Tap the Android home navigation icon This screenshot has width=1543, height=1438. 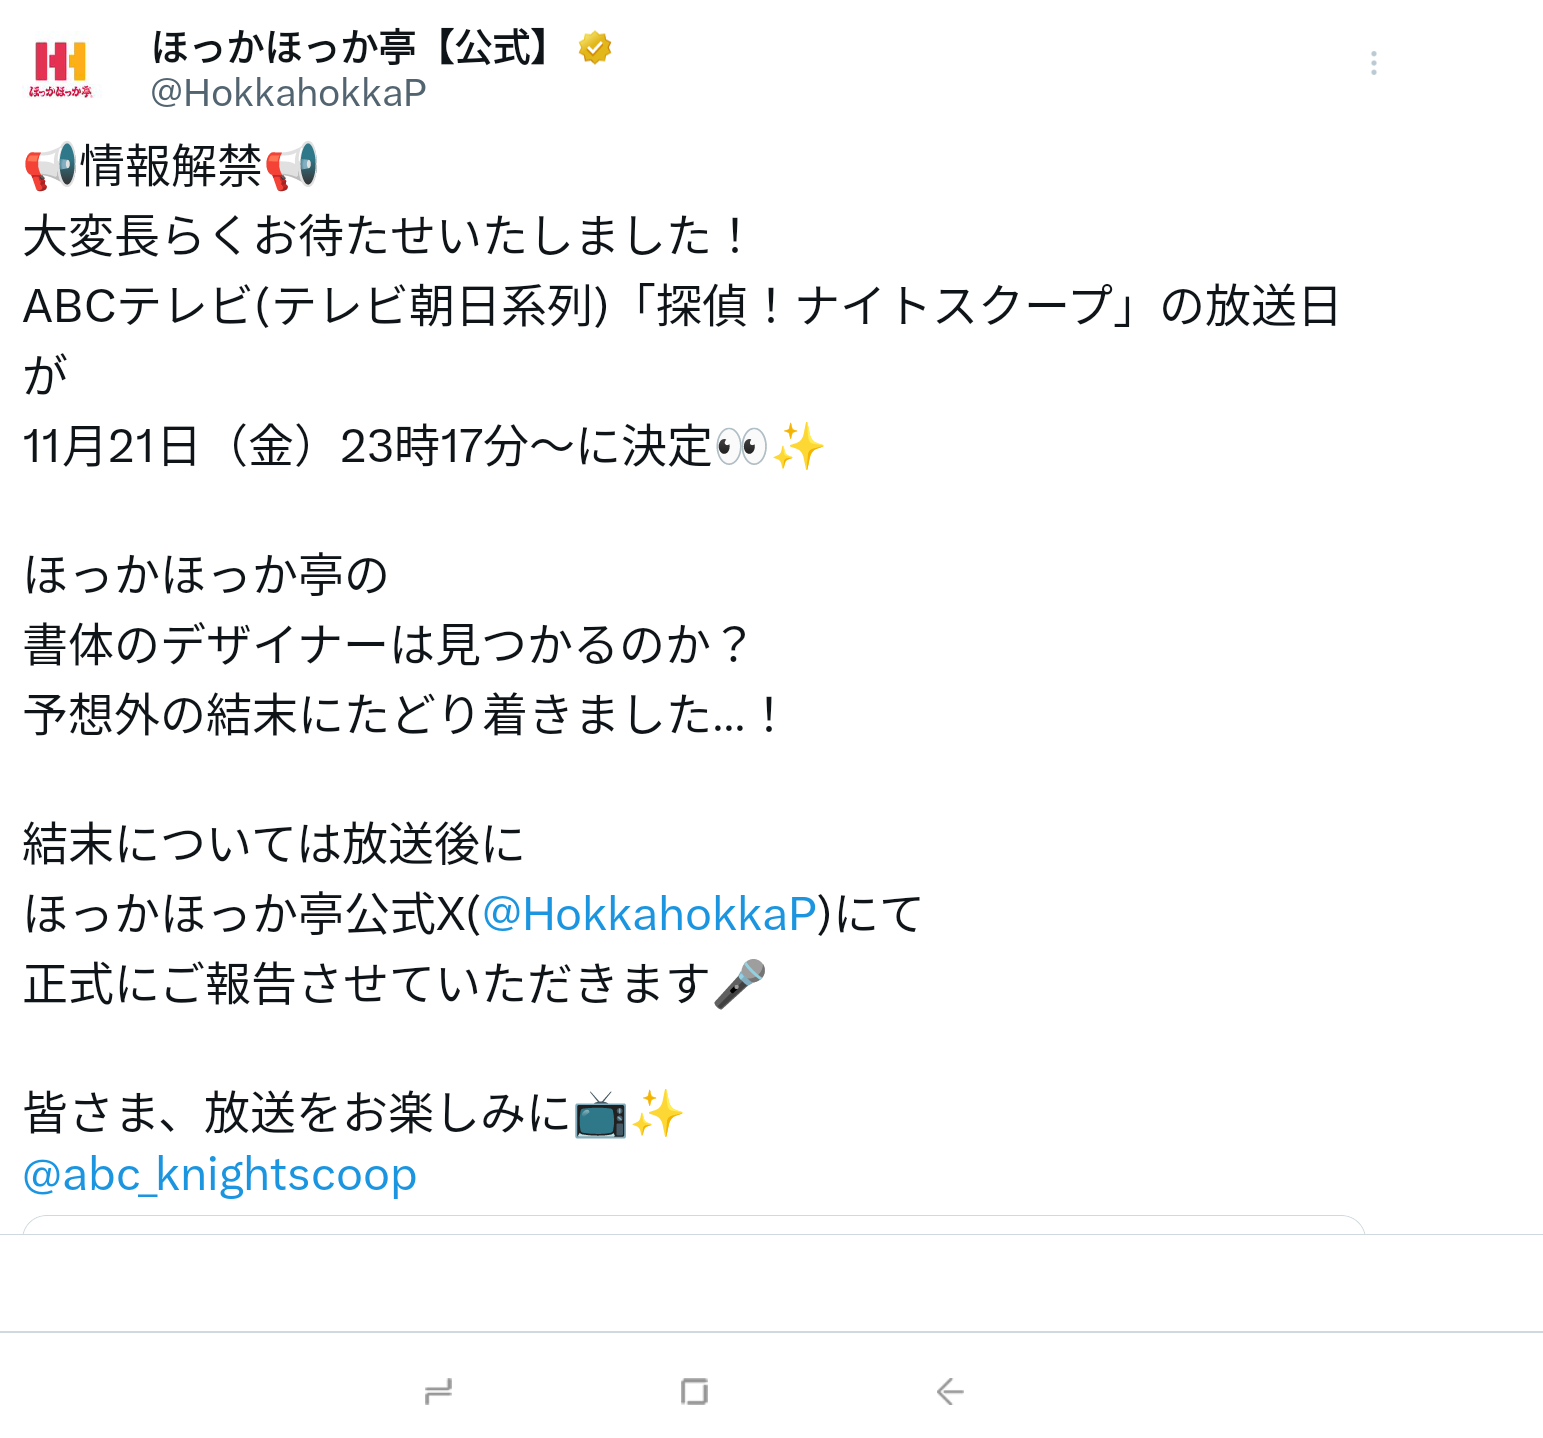tap(694, 1391)
